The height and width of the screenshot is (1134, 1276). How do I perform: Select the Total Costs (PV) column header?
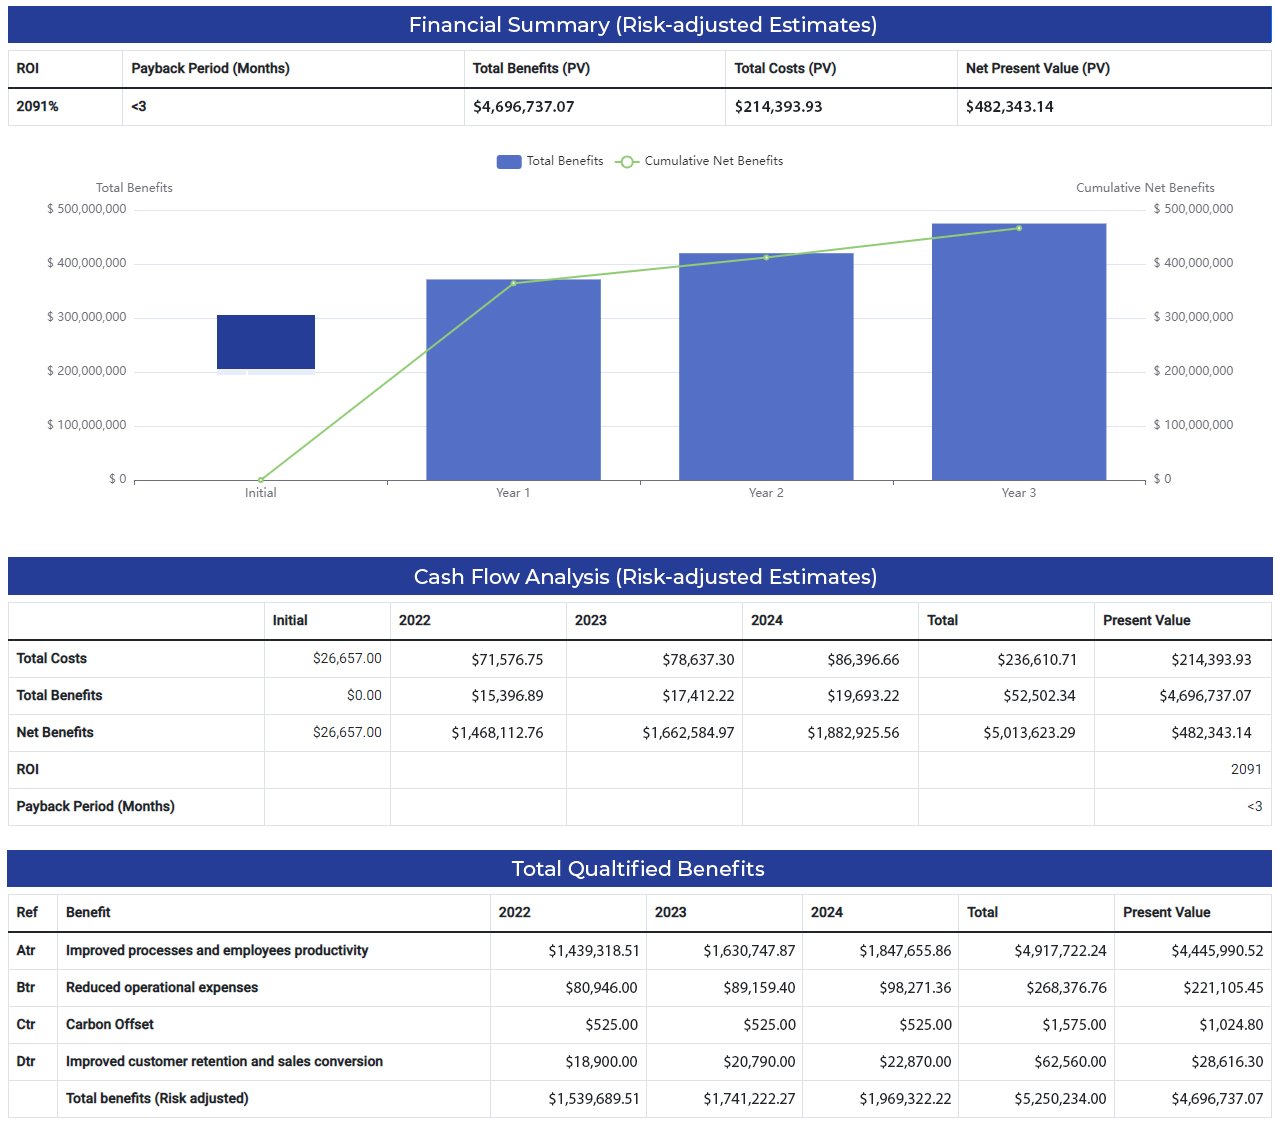click(785, 69)
